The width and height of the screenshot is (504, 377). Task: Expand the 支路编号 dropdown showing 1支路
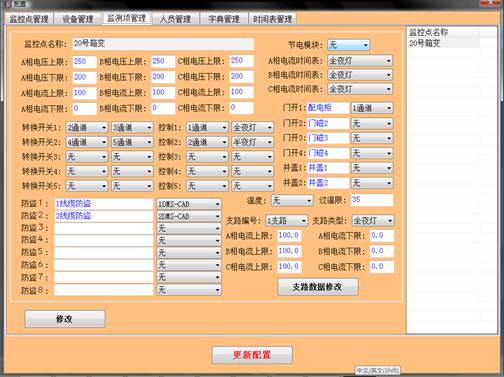286,220
